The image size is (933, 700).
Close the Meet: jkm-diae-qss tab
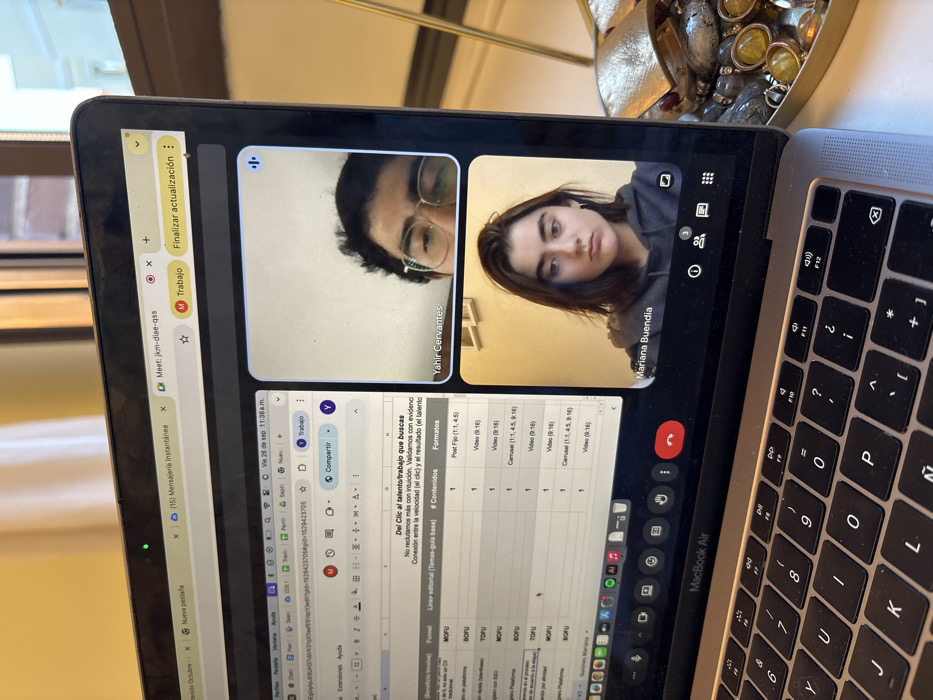click(149, 263)
